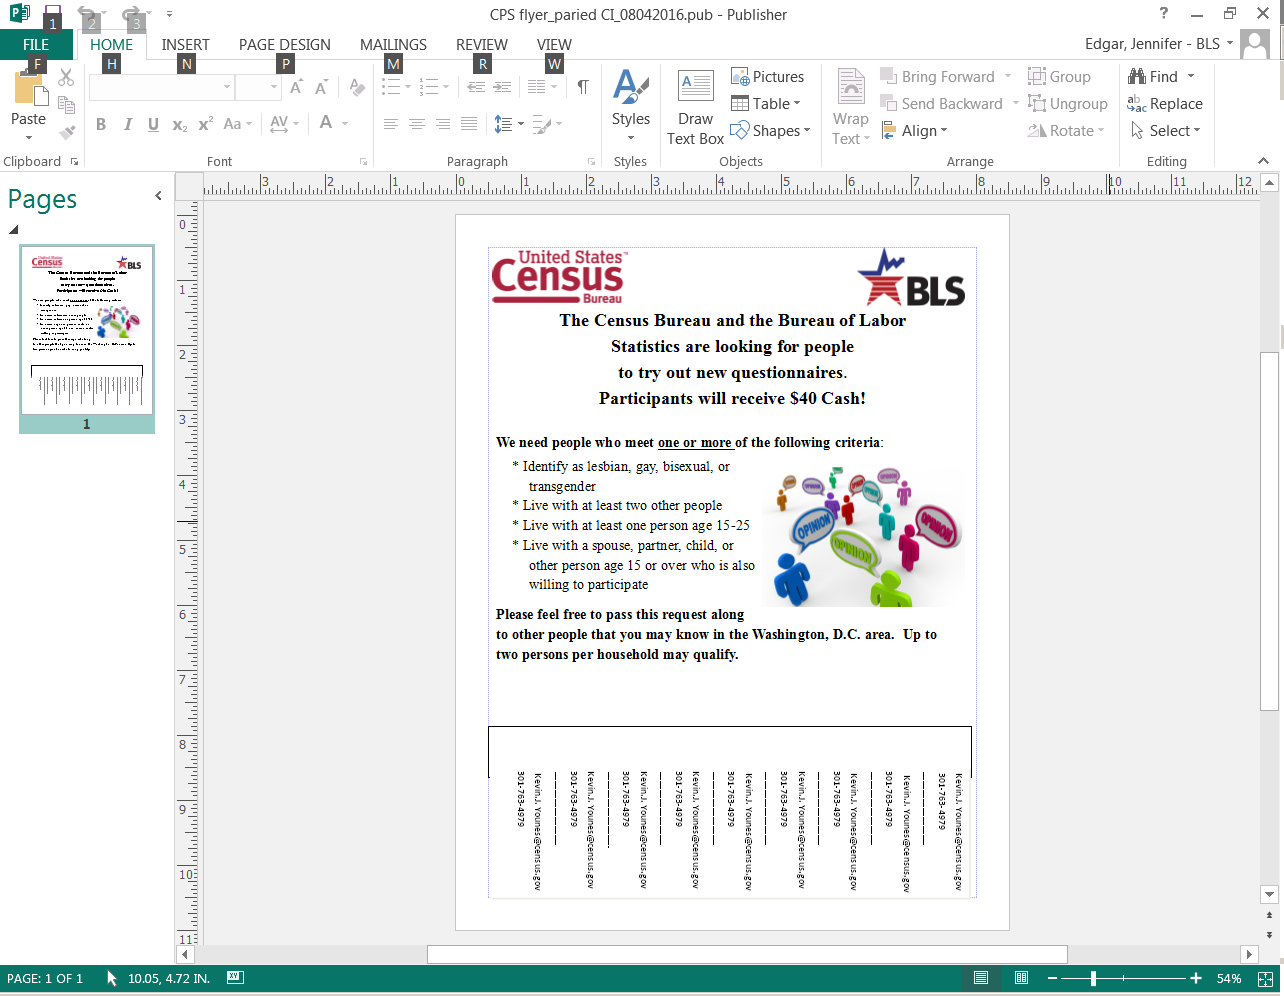This screenshot has height=996, width=1284.
Task: Toggle Underline formatting
Action: [153, 125]
